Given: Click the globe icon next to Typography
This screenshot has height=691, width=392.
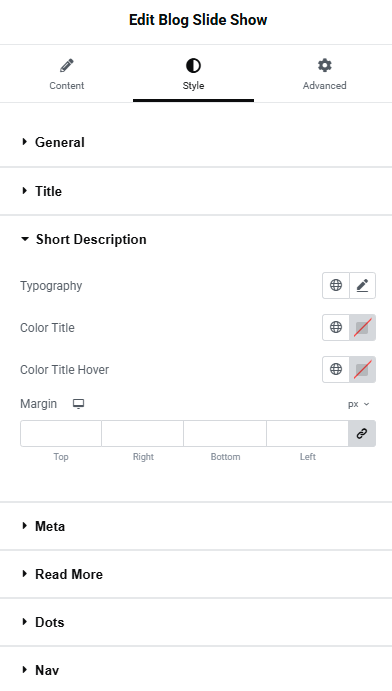Looking at the screenshot, I should click(x=336, y=286).
